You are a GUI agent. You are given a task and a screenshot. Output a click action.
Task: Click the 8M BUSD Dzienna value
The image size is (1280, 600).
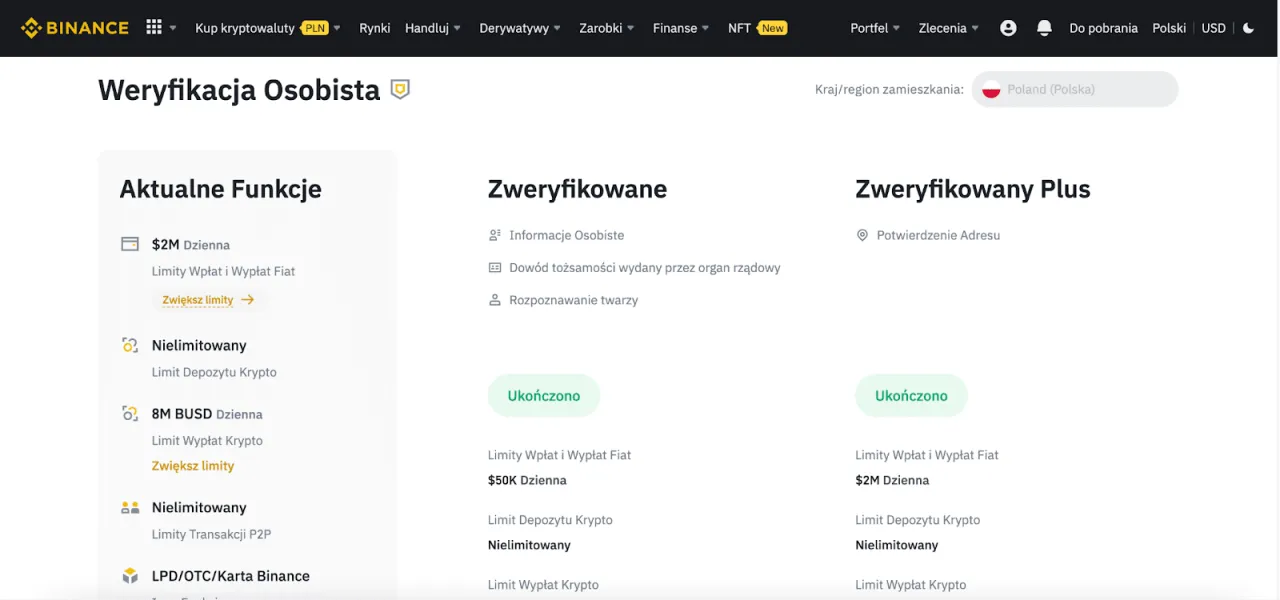coord(207,413)
